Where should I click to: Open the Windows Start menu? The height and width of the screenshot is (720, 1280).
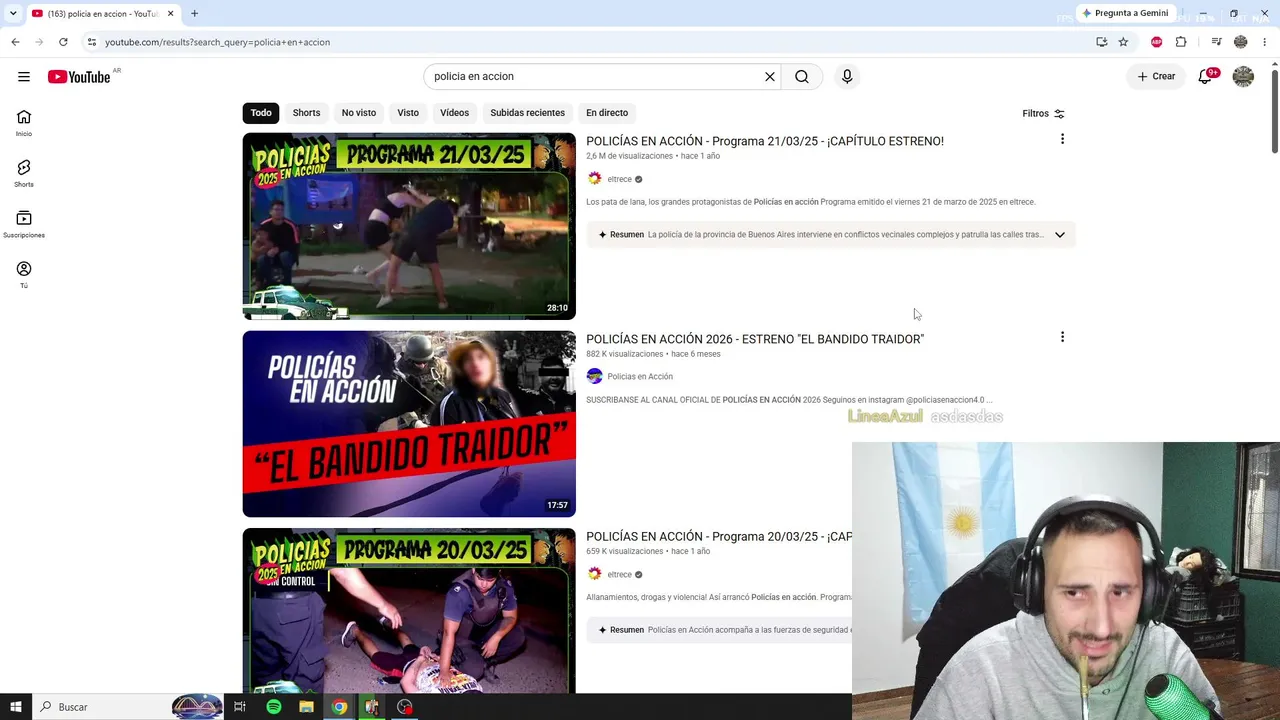point(15,707)
